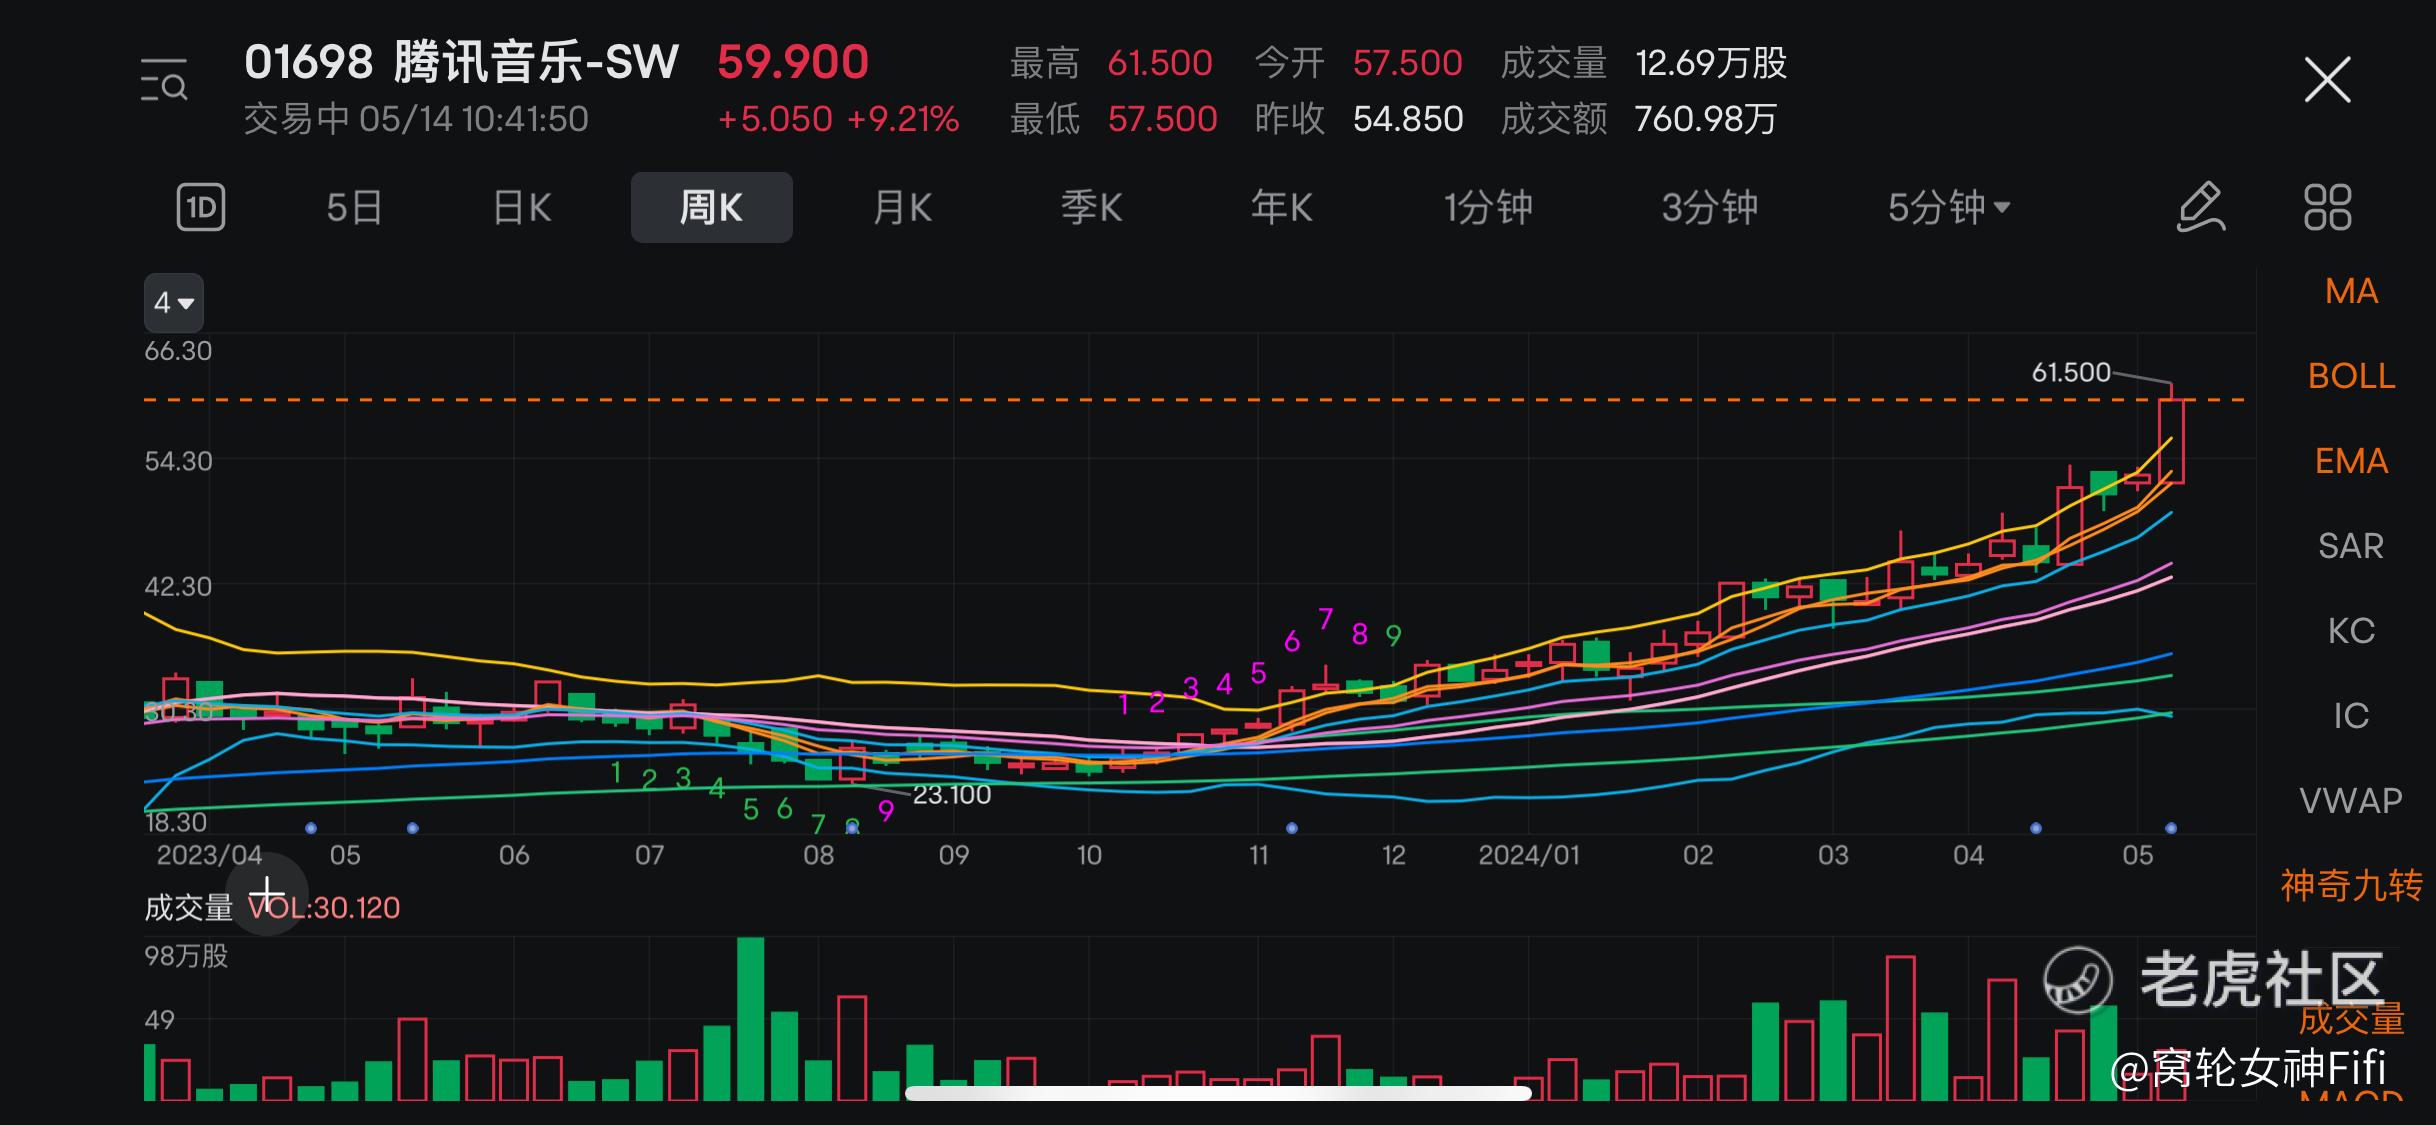Viewport: 2436px width, 1125px height.
Task: Expand the chart count dropdown showing 4
Action: [x=174, y=302]
